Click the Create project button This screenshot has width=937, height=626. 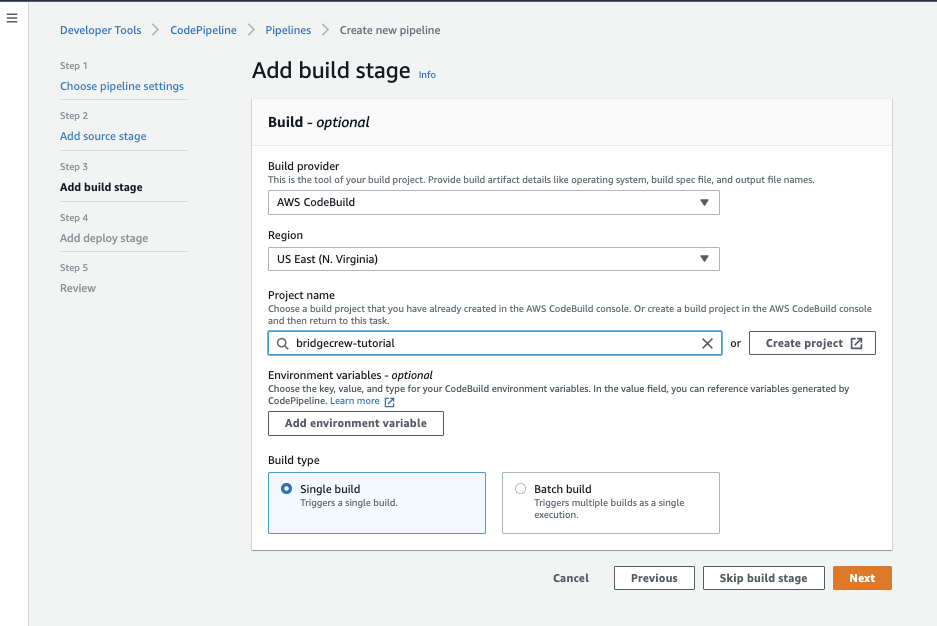[812, 343]
